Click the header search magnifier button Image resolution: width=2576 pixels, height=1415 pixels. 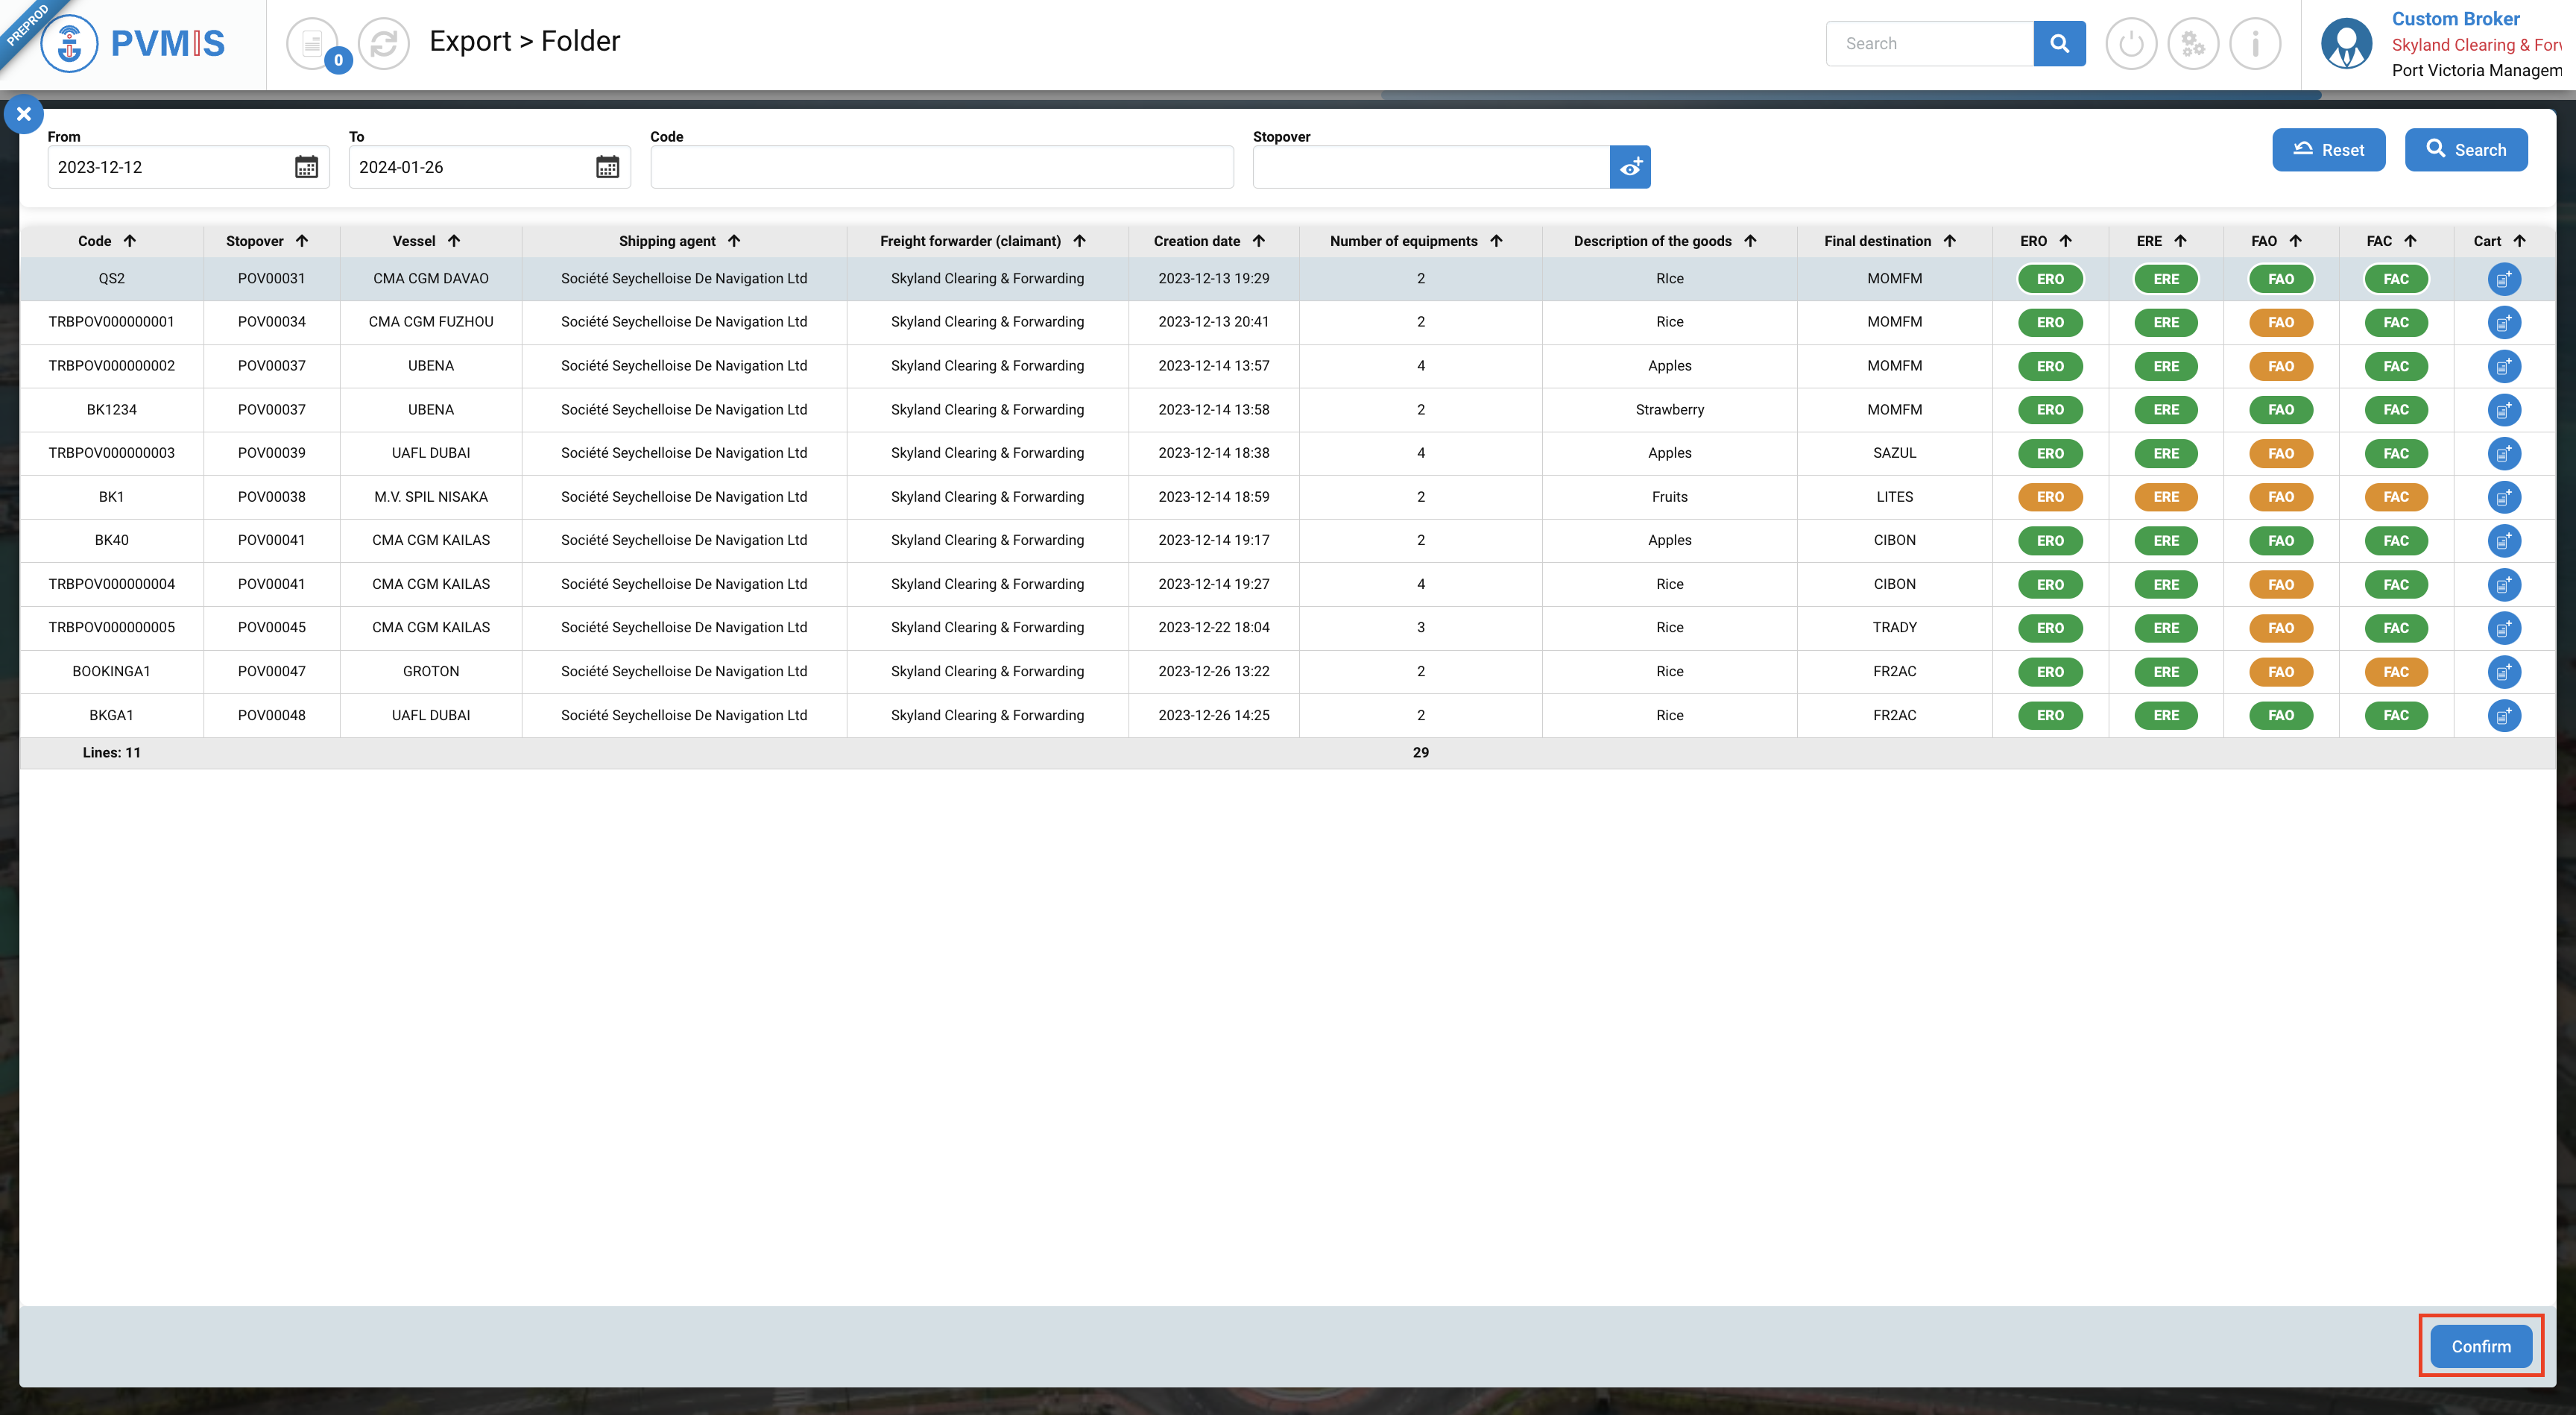tap(2059, 44)
